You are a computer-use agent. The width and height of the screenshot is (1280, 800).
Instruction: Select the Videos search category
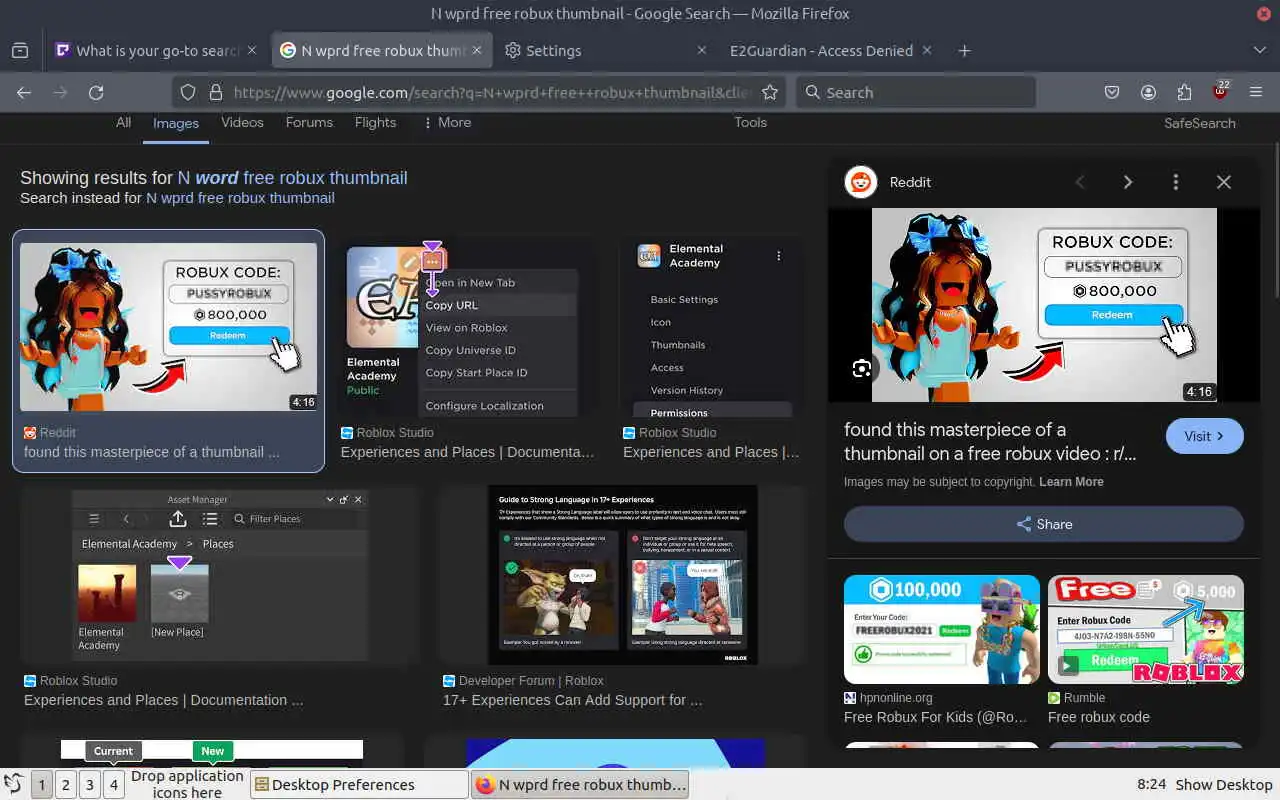pyautogui.click(x=242, y=122)
